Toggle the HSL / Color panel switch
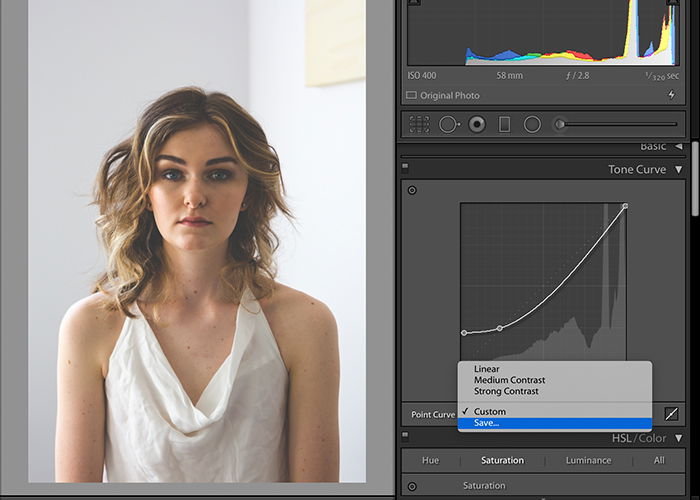Image resolution: width=700 pixels, height=500 pixels. pos(405,435)
